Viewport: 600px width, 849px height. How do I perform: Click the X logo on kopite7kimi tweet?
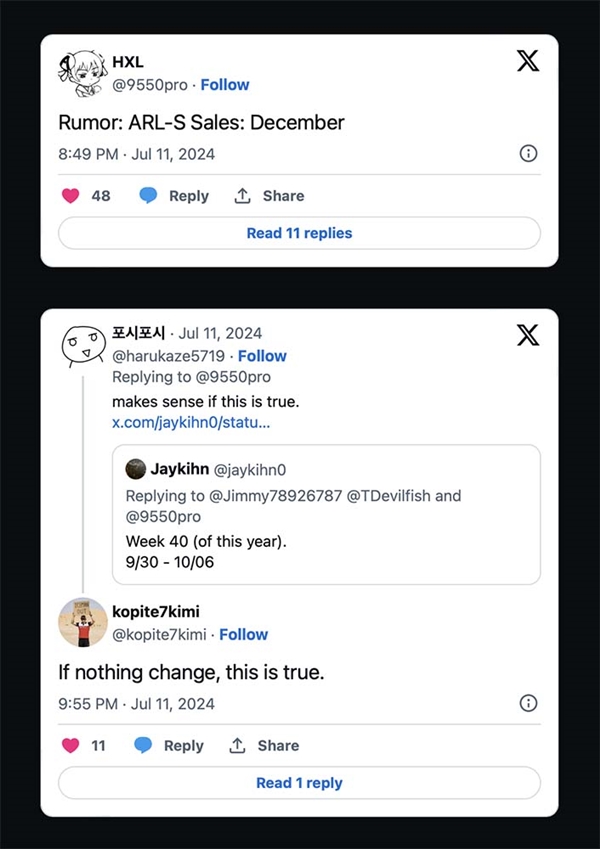click(528, 335)
